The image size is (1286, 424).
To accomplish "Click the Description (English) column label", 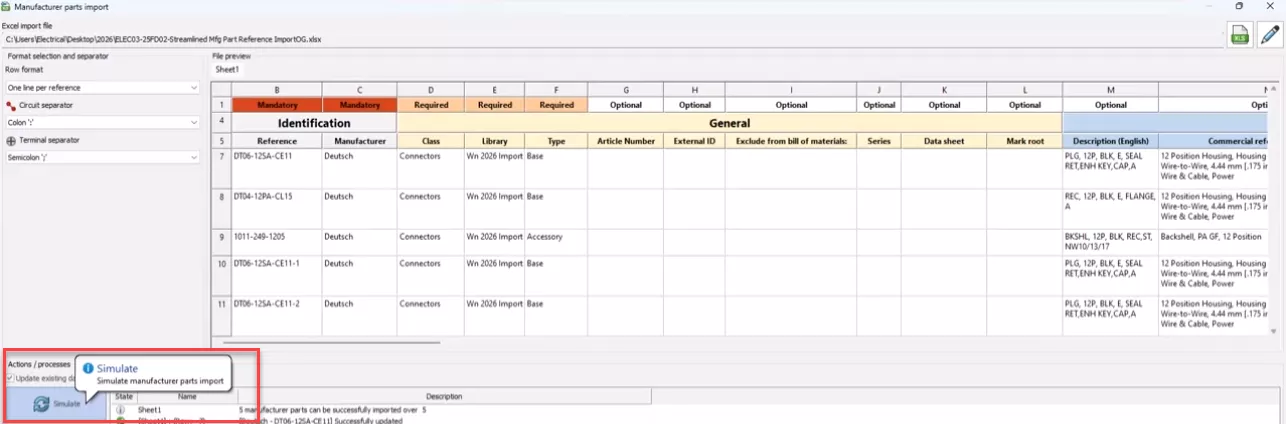I will (1110, 142).
